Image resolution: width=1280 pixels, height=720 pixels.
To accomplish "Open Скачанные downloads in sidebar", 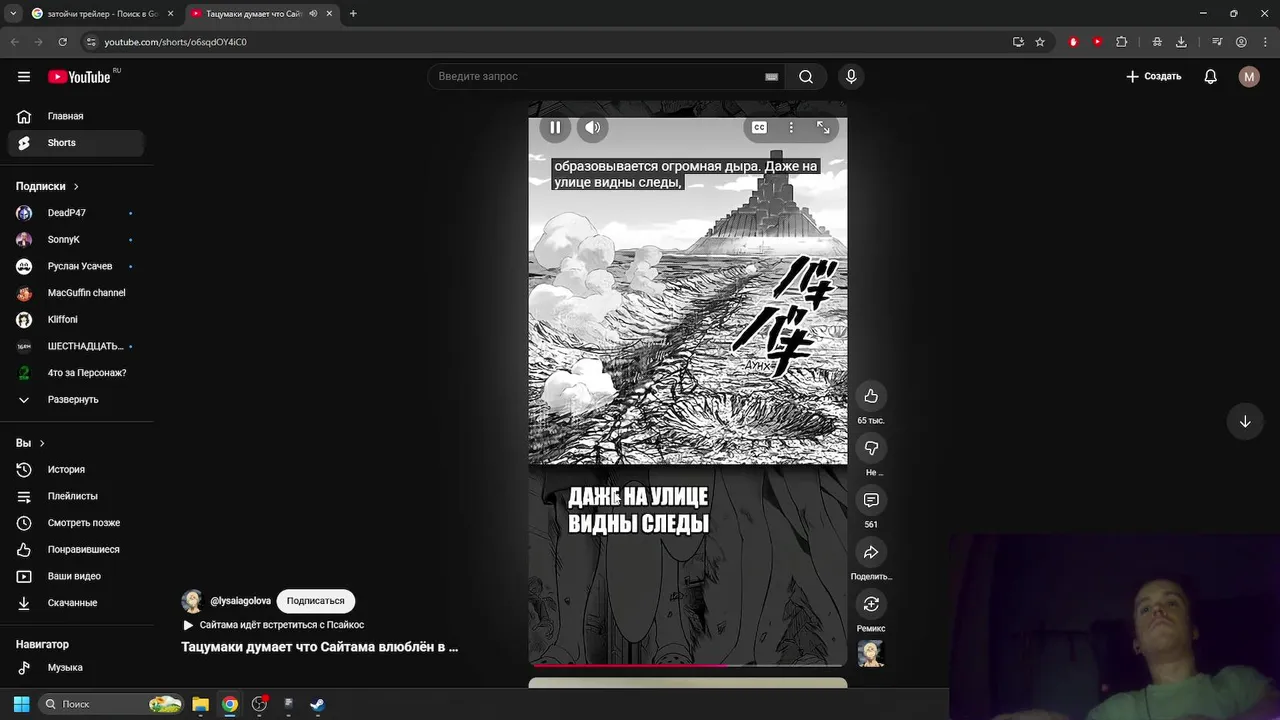I will click(76, 603).
